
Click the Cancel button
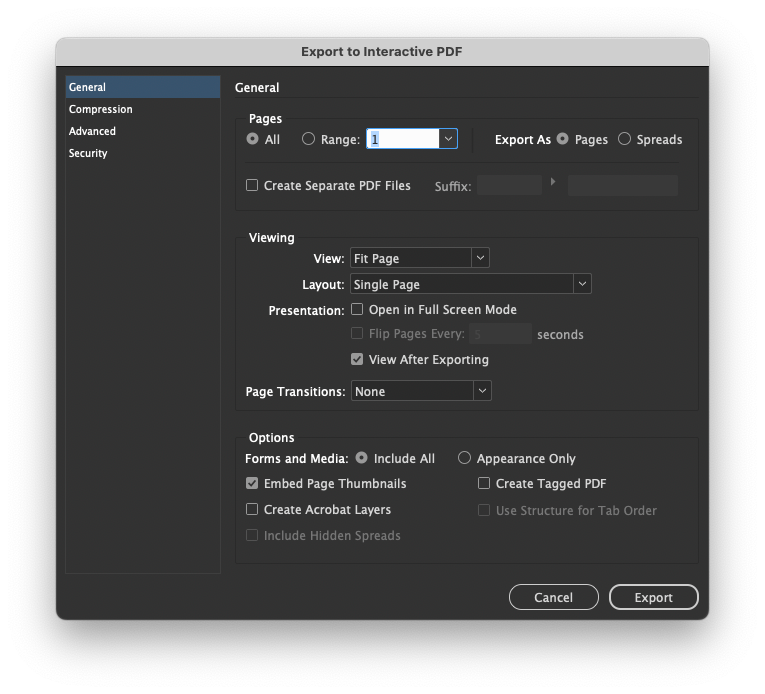click(554, 597)
